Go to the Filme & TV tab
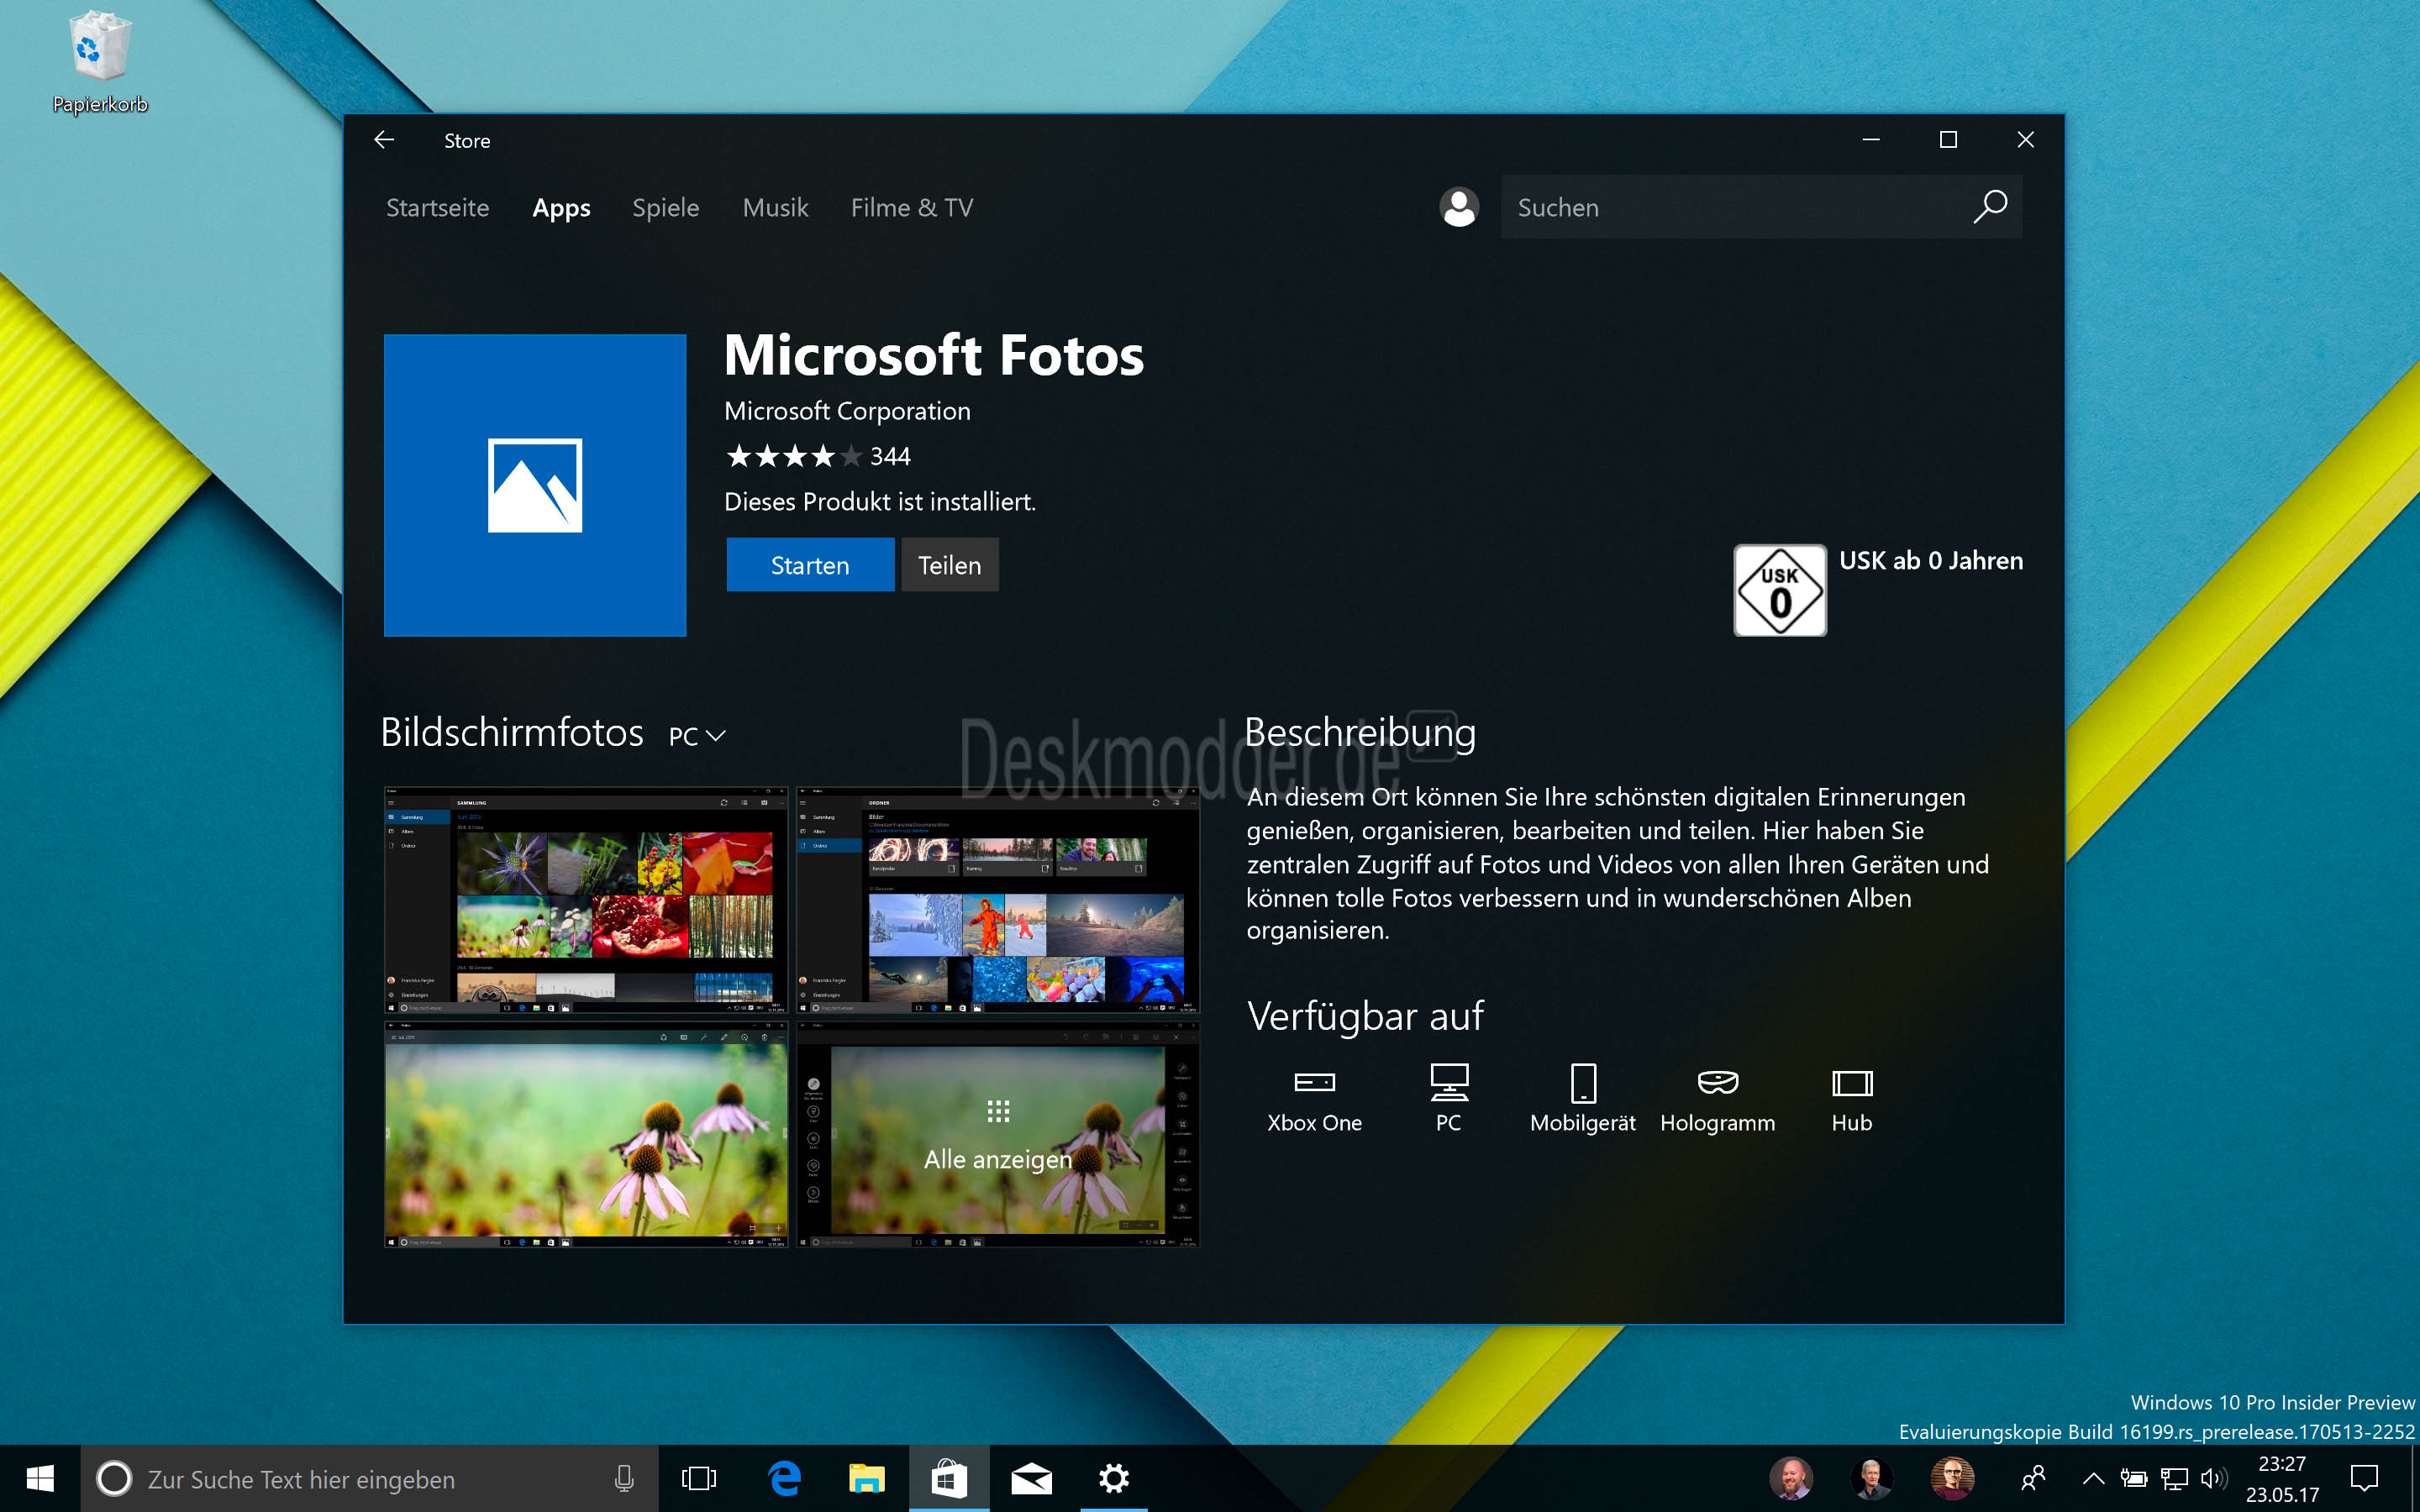Viewport: 2420px width, 1512px height. pyautogui.click(x=911, y=207)
